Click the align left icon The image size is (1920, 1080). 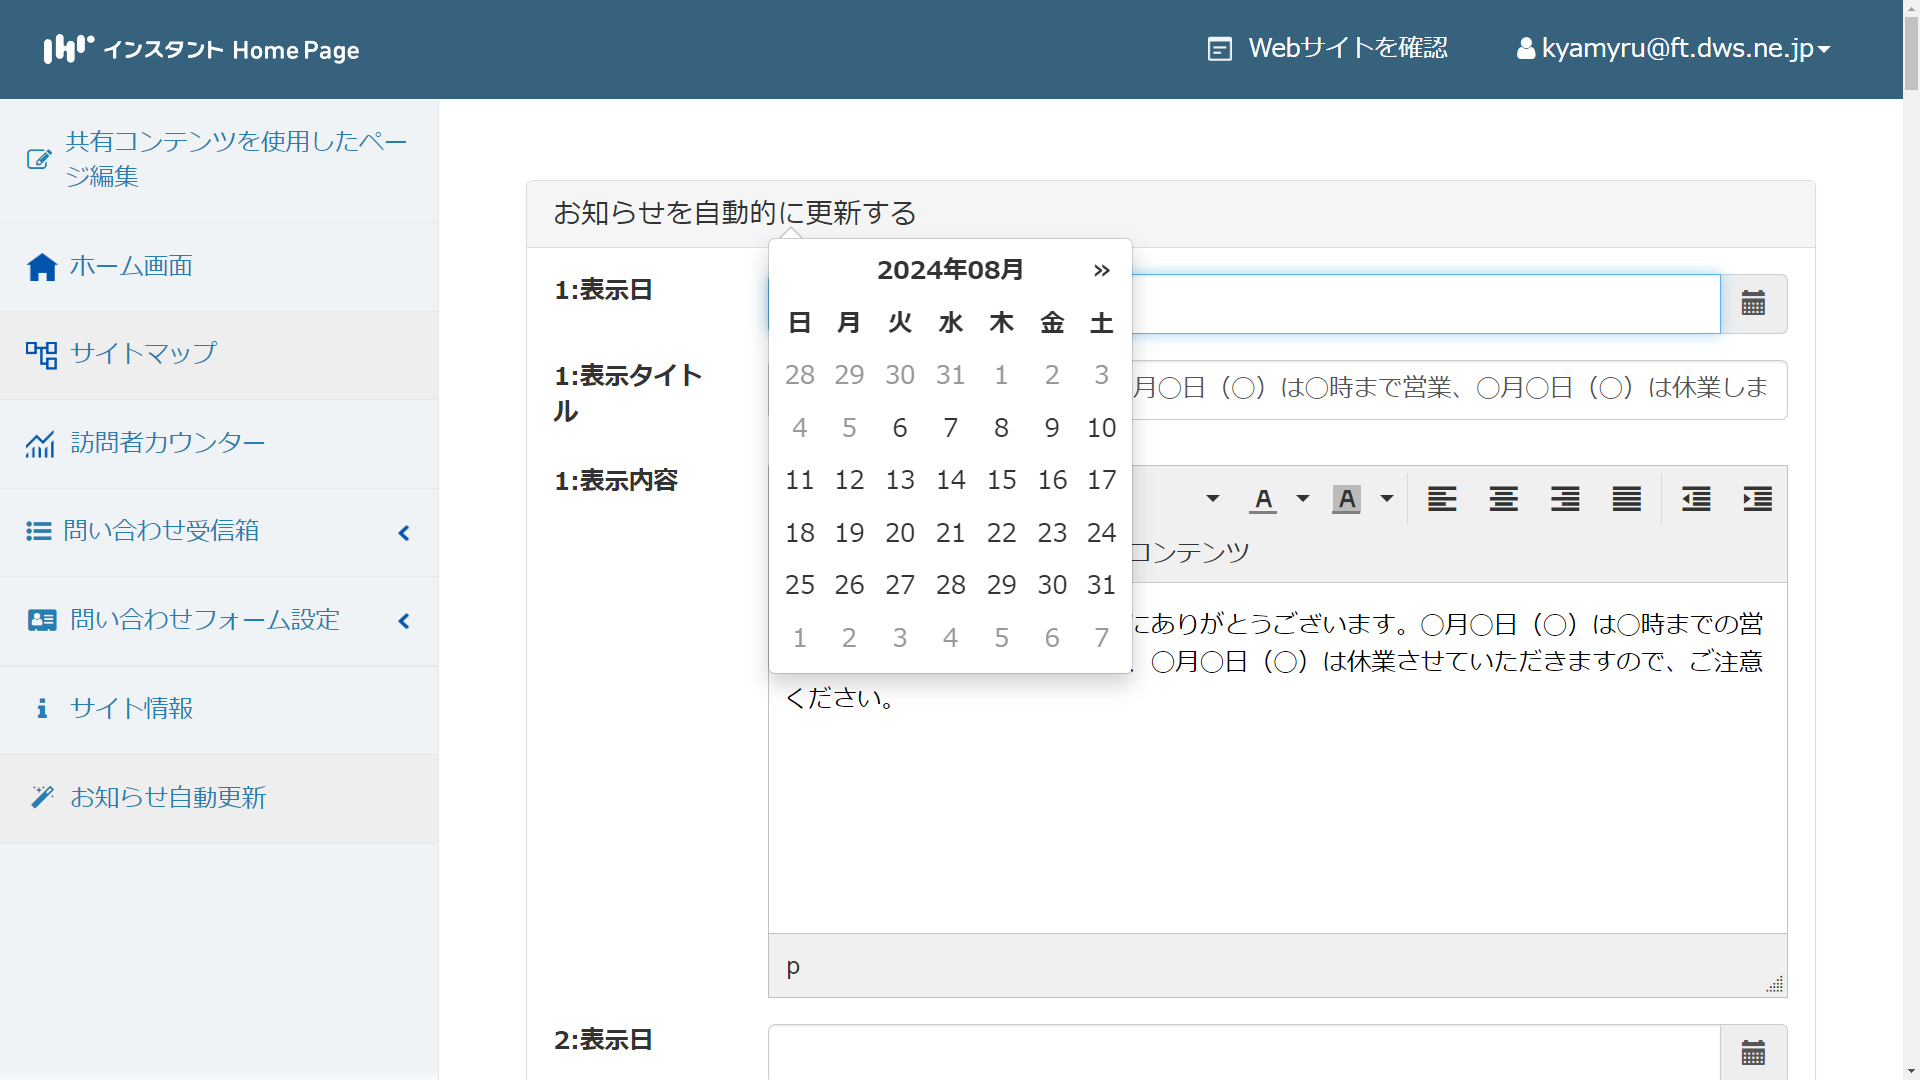coord(1441,499)
